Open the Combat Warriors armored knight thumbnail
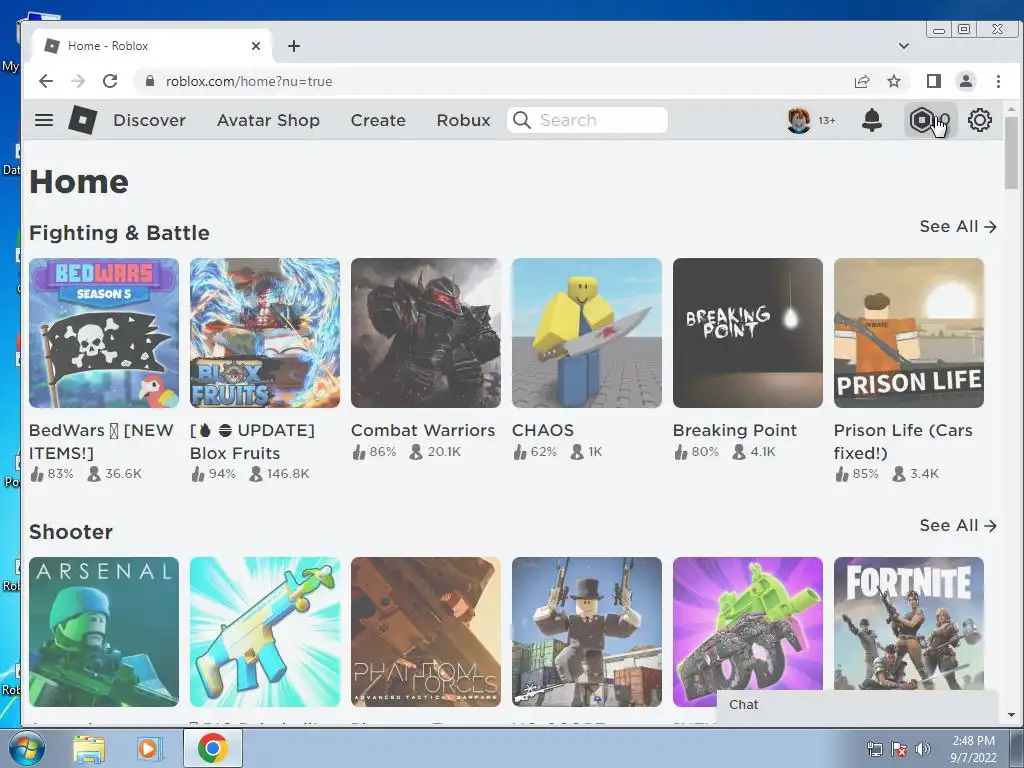Viewport: 1024px width, 768px height. tap(426, 333)
